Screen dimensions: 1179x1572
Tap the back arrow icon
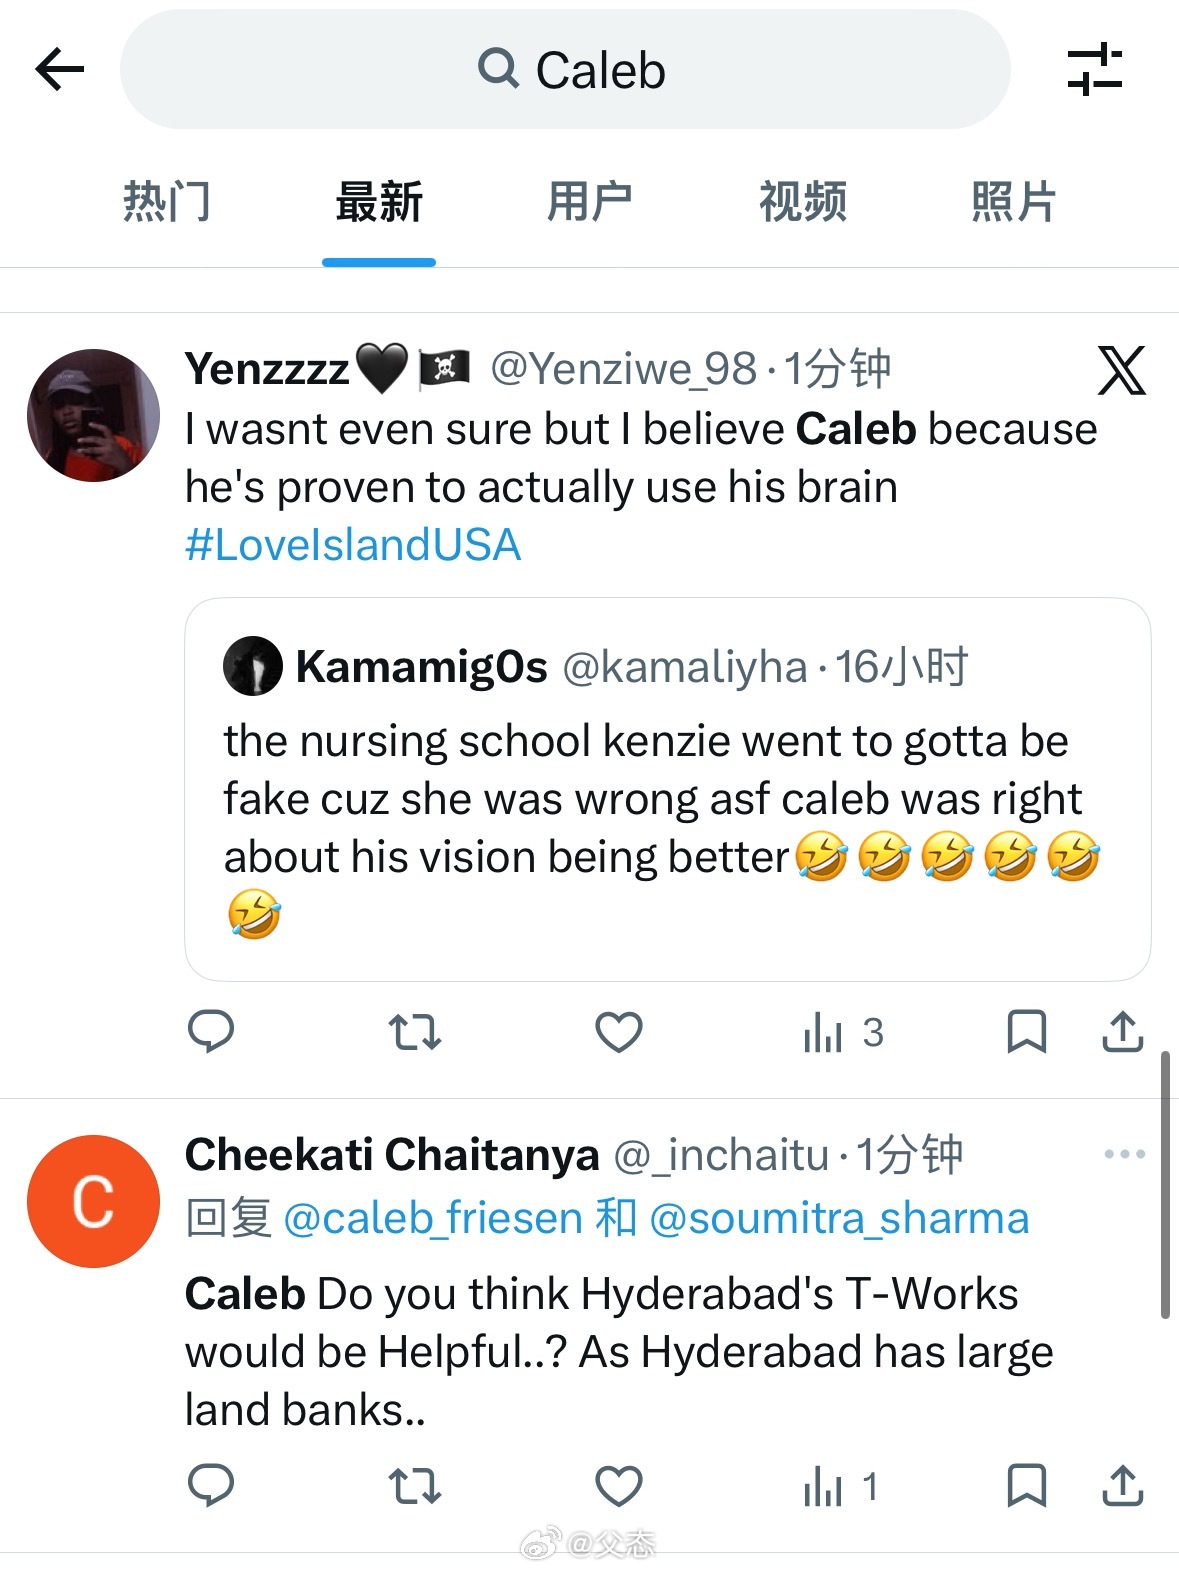pyautogui.click(x=59, y=70)
